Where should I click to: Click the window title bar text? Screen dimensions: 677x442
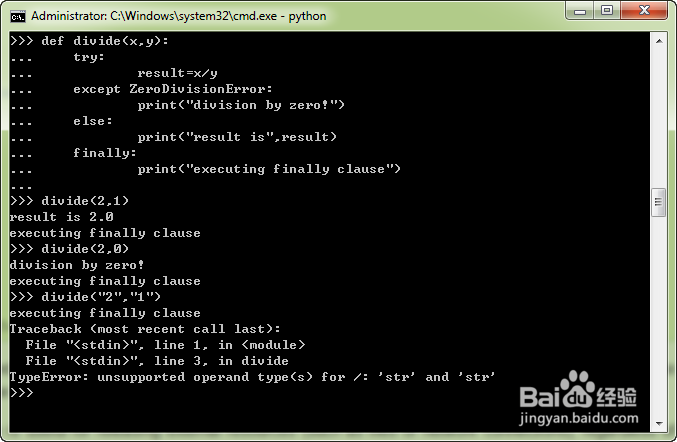click(x=178, y=16)
